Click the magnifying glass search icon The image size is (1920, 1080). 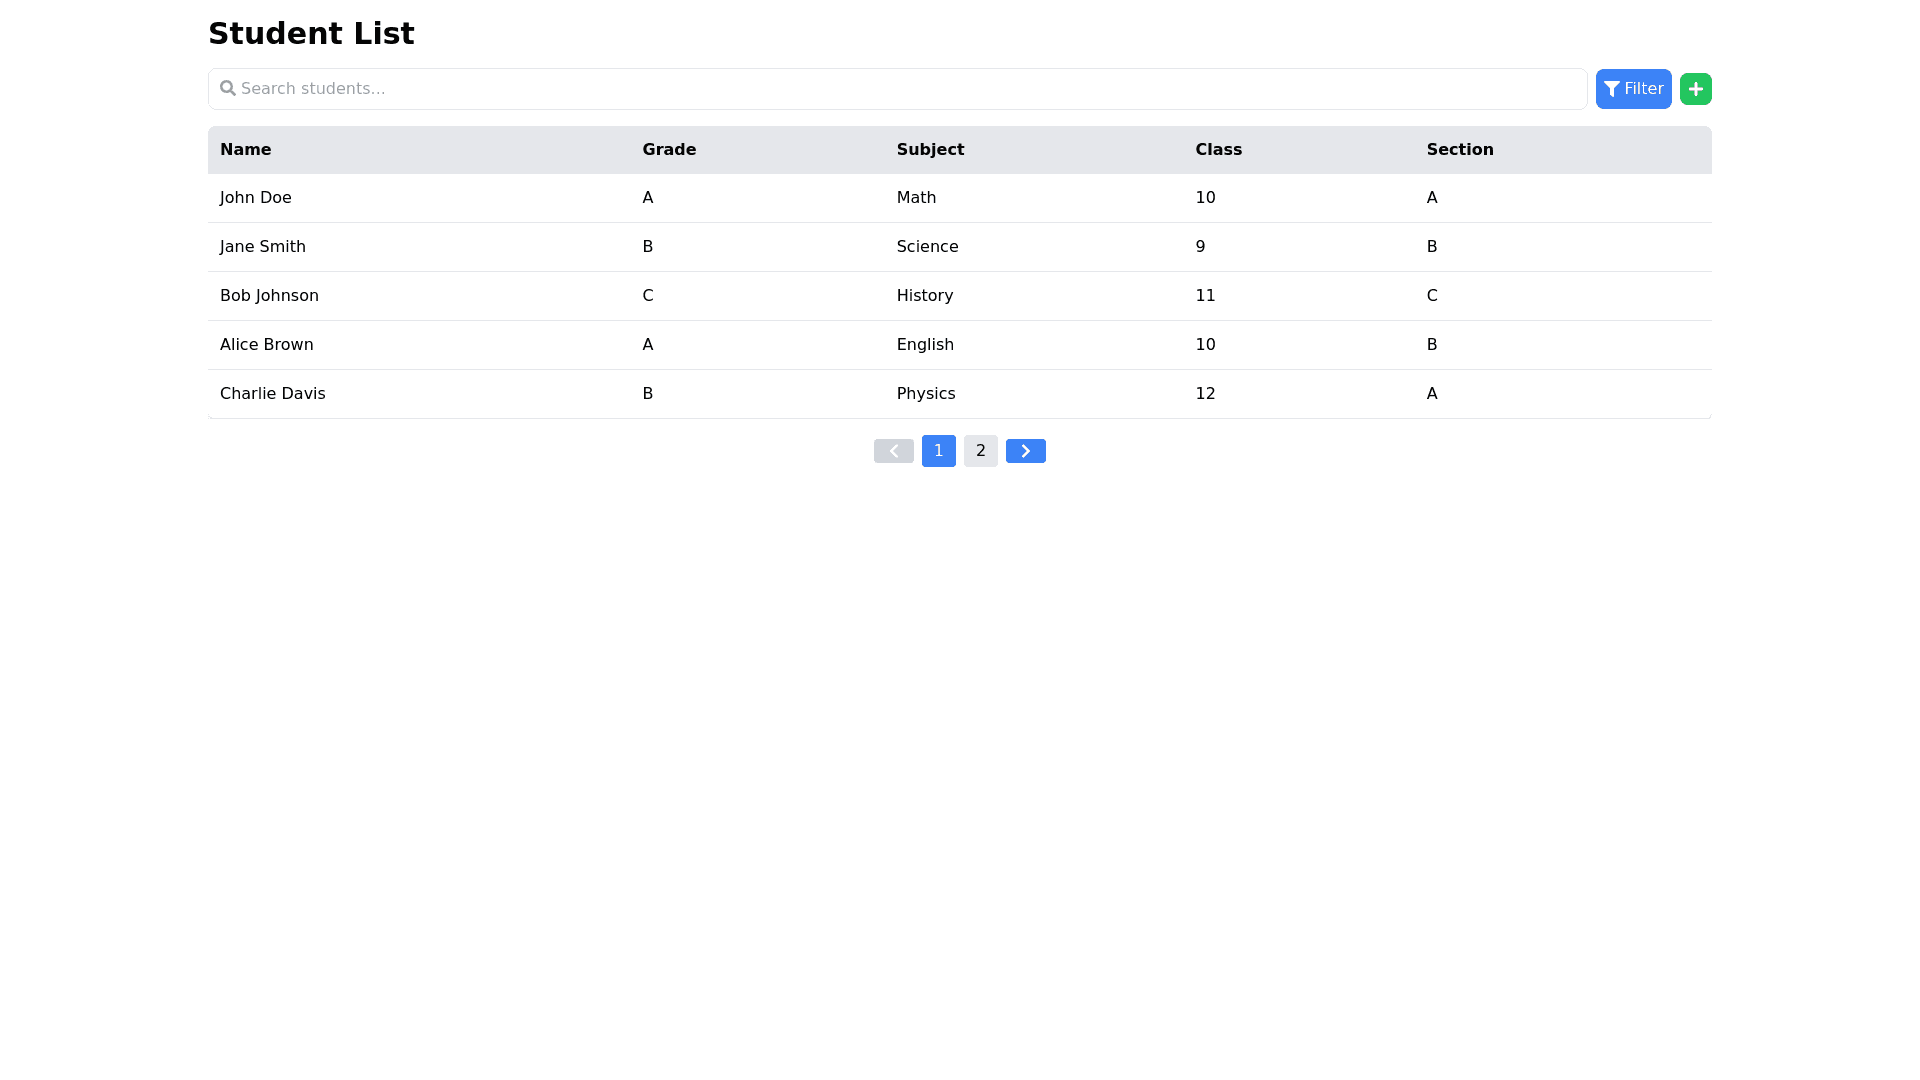(228, 88)
